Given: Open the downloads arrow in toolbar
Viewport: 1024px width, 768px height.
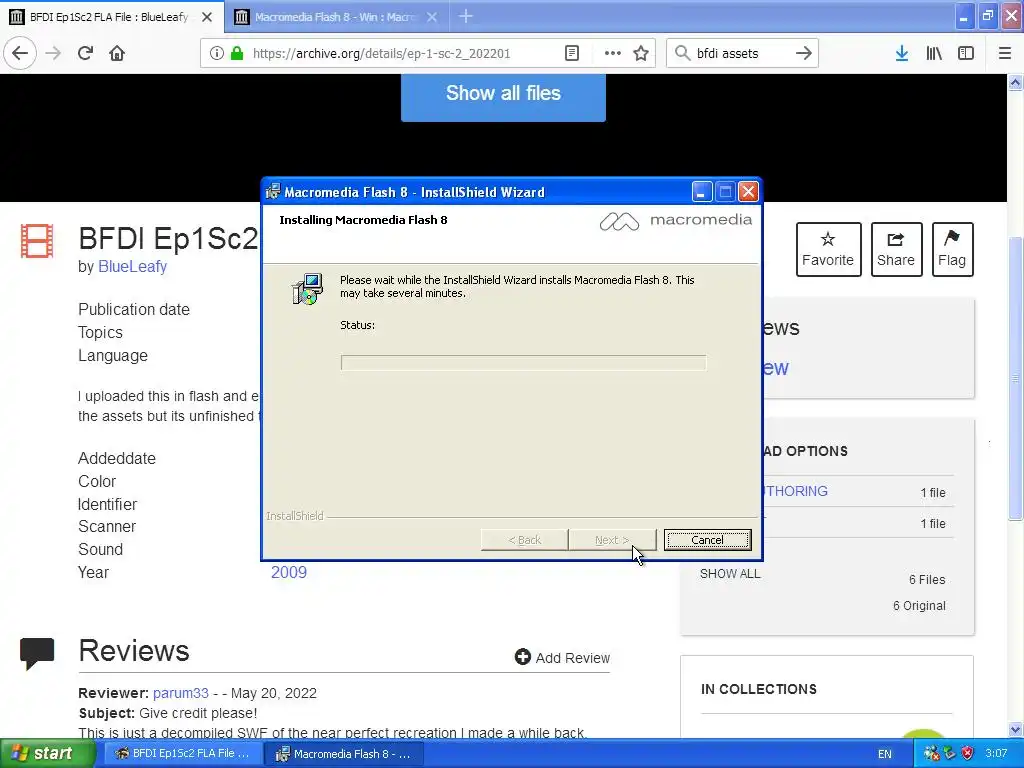Looking at the screenshot, I should [x=901, y=53].
